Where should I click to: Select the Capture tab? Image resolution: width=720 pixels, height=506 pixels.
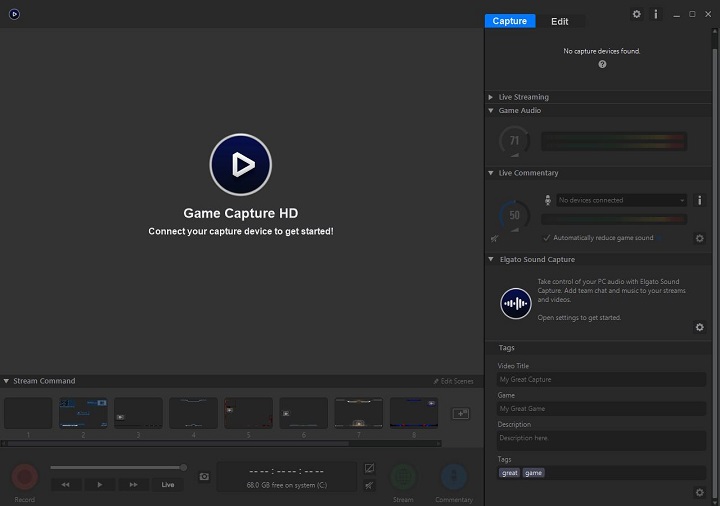[x=510, y=21]
